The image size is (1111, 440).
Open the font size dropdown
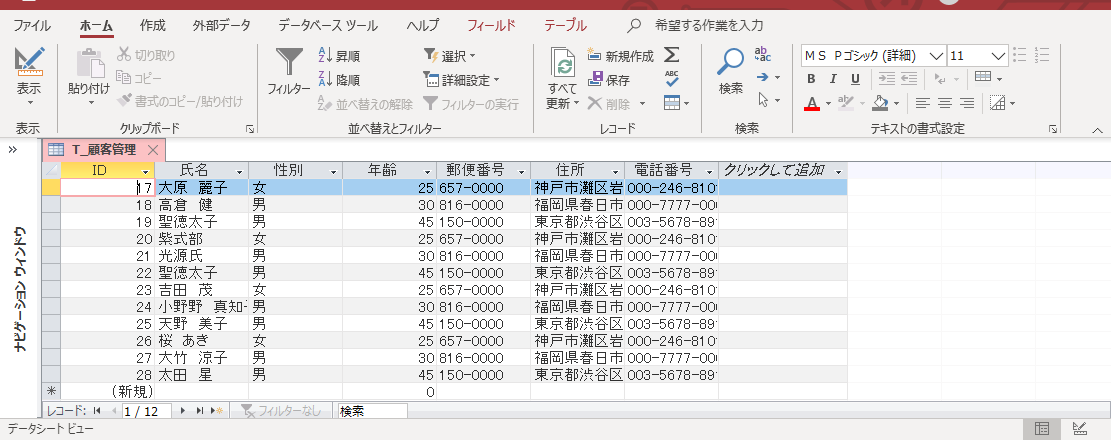coord(999,55)
